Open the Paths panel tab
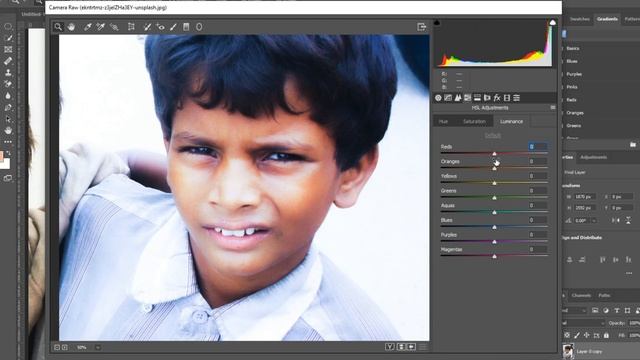The height and width of the screenshot is (360, 640). [604, 296]
